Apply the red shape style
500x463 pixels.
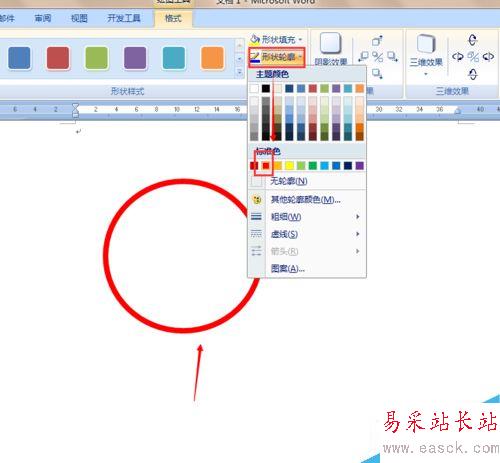(x=58, y=58)
